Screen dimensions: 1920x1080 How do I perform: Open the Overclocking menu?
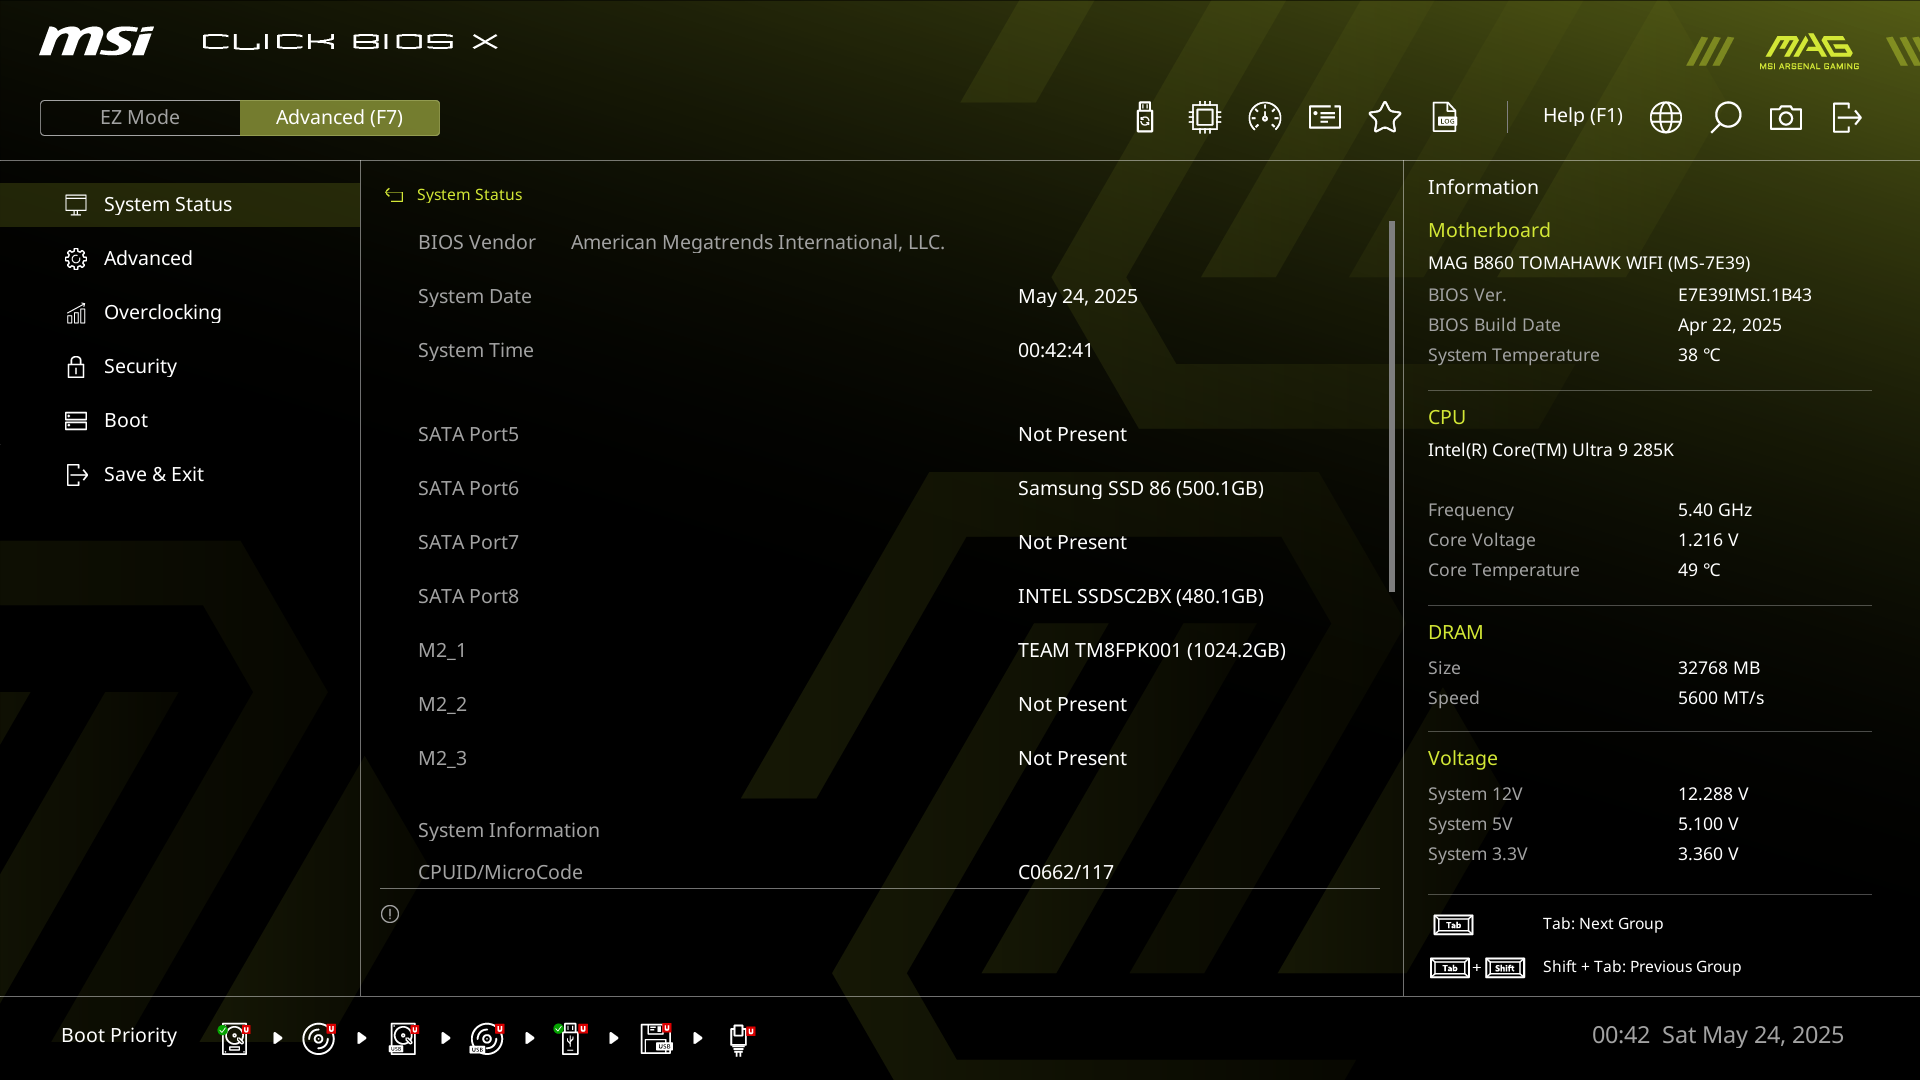[162, 312]
